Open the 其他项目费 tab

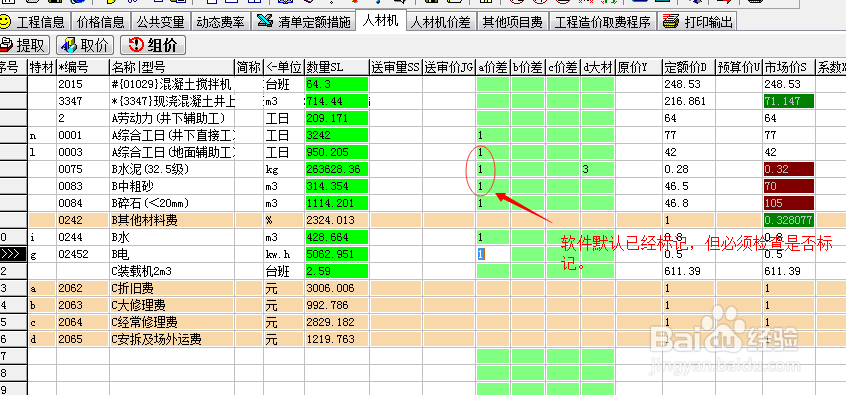click(512, 22)
